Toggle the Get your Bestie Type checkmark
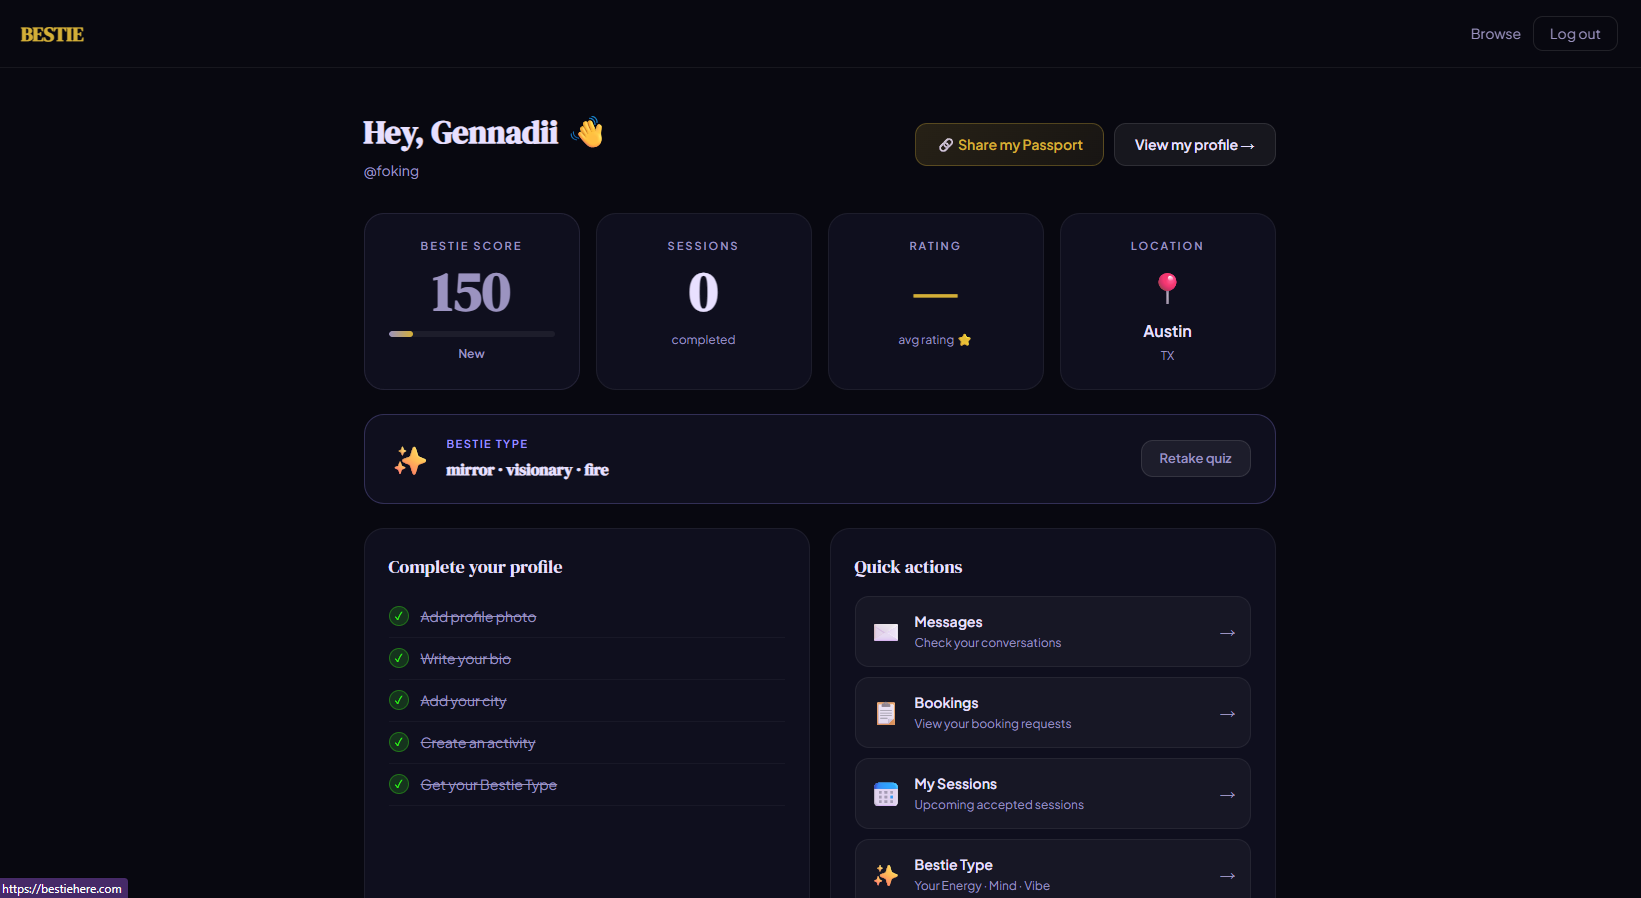The image size is (1641, 898). (x=399, y=784)
